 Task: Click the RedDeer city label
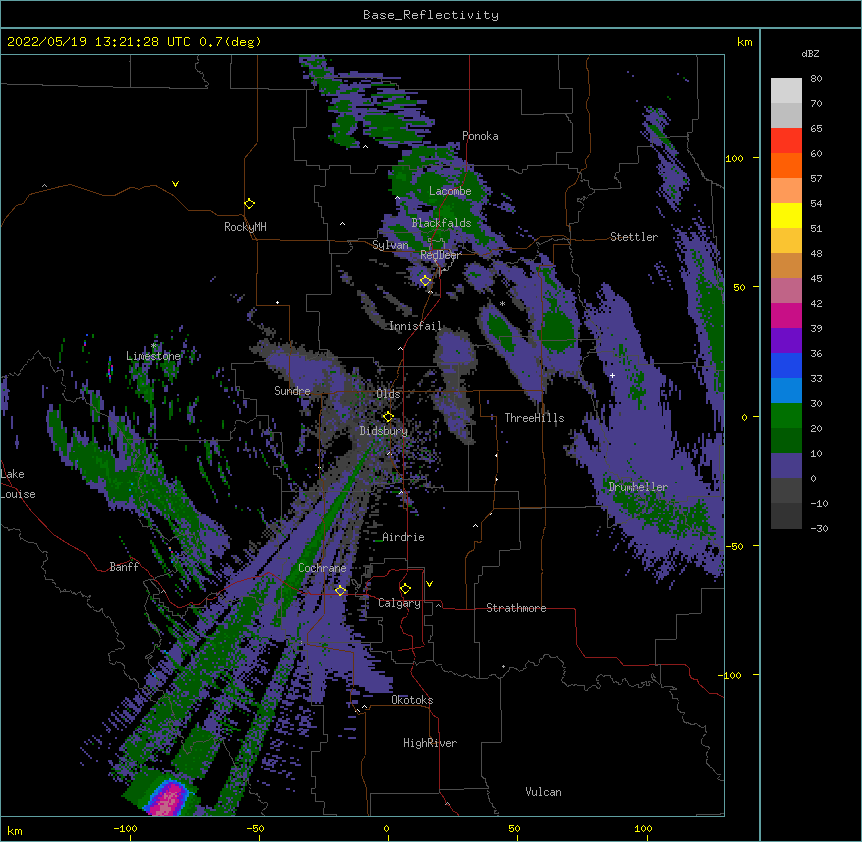440,255
